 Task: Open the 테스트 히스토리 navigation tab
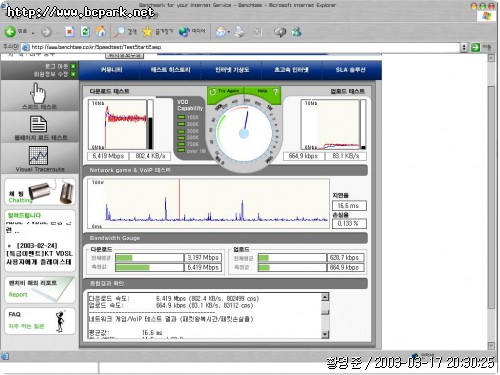click(170, 70)
